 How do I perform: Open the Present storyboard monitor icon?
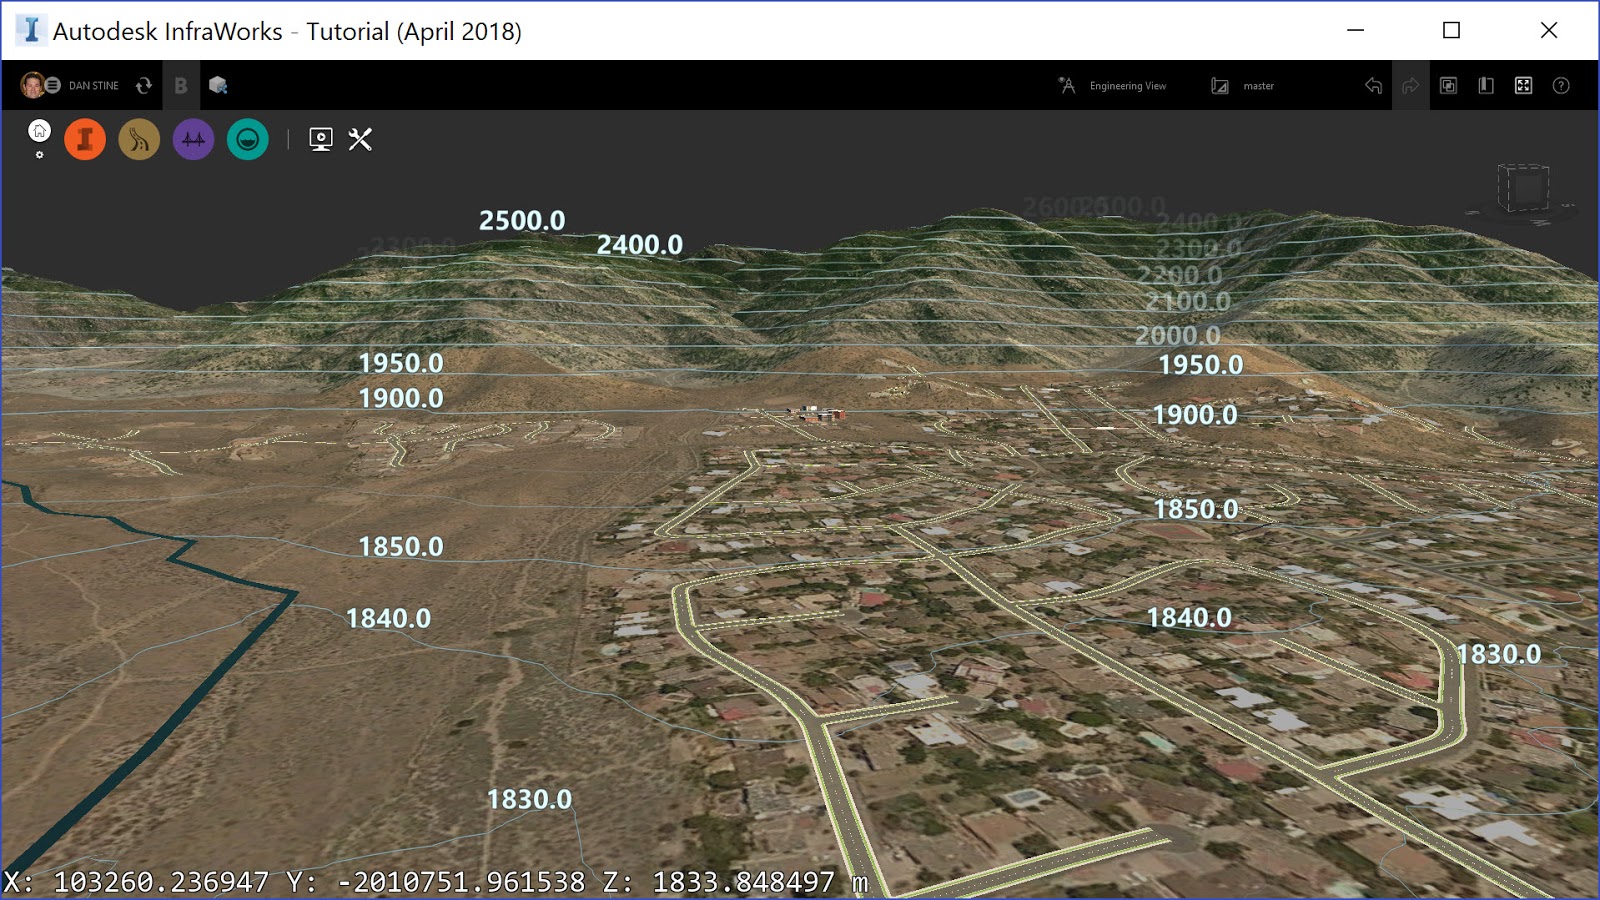click(319, 140)
